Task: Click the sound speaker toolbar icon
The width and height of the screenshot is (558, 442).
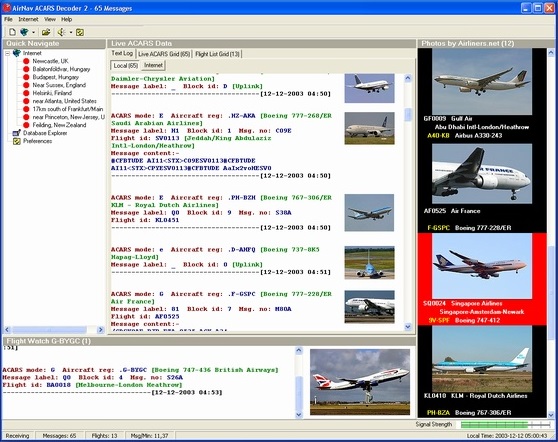Action: click(61, 32)
